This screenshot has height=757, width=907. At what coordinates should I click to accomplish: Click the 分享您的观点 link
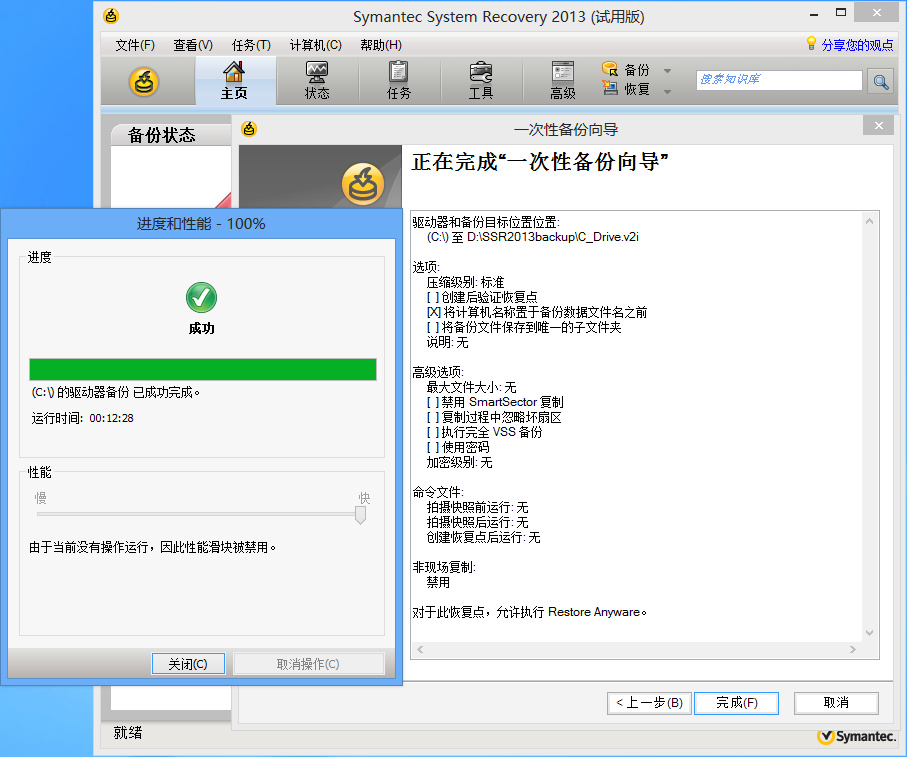click(857, 45)
